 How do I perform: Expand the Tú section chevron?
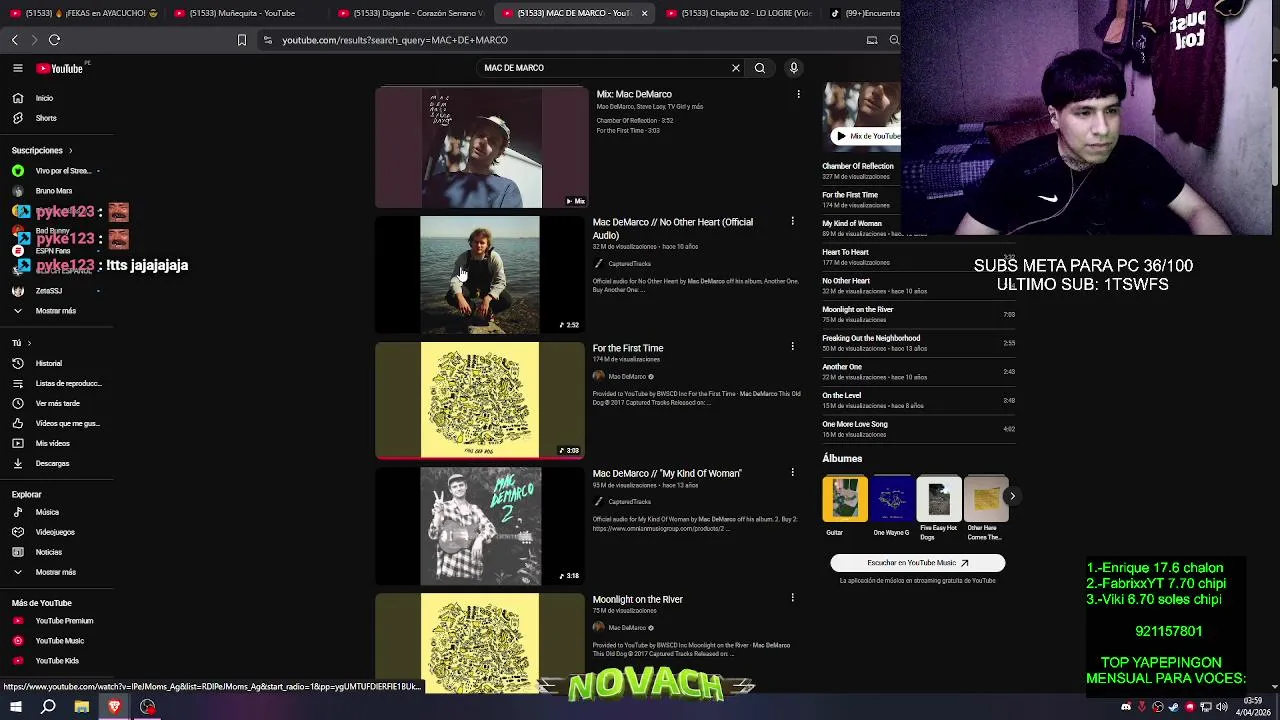(x=28, y=343)
